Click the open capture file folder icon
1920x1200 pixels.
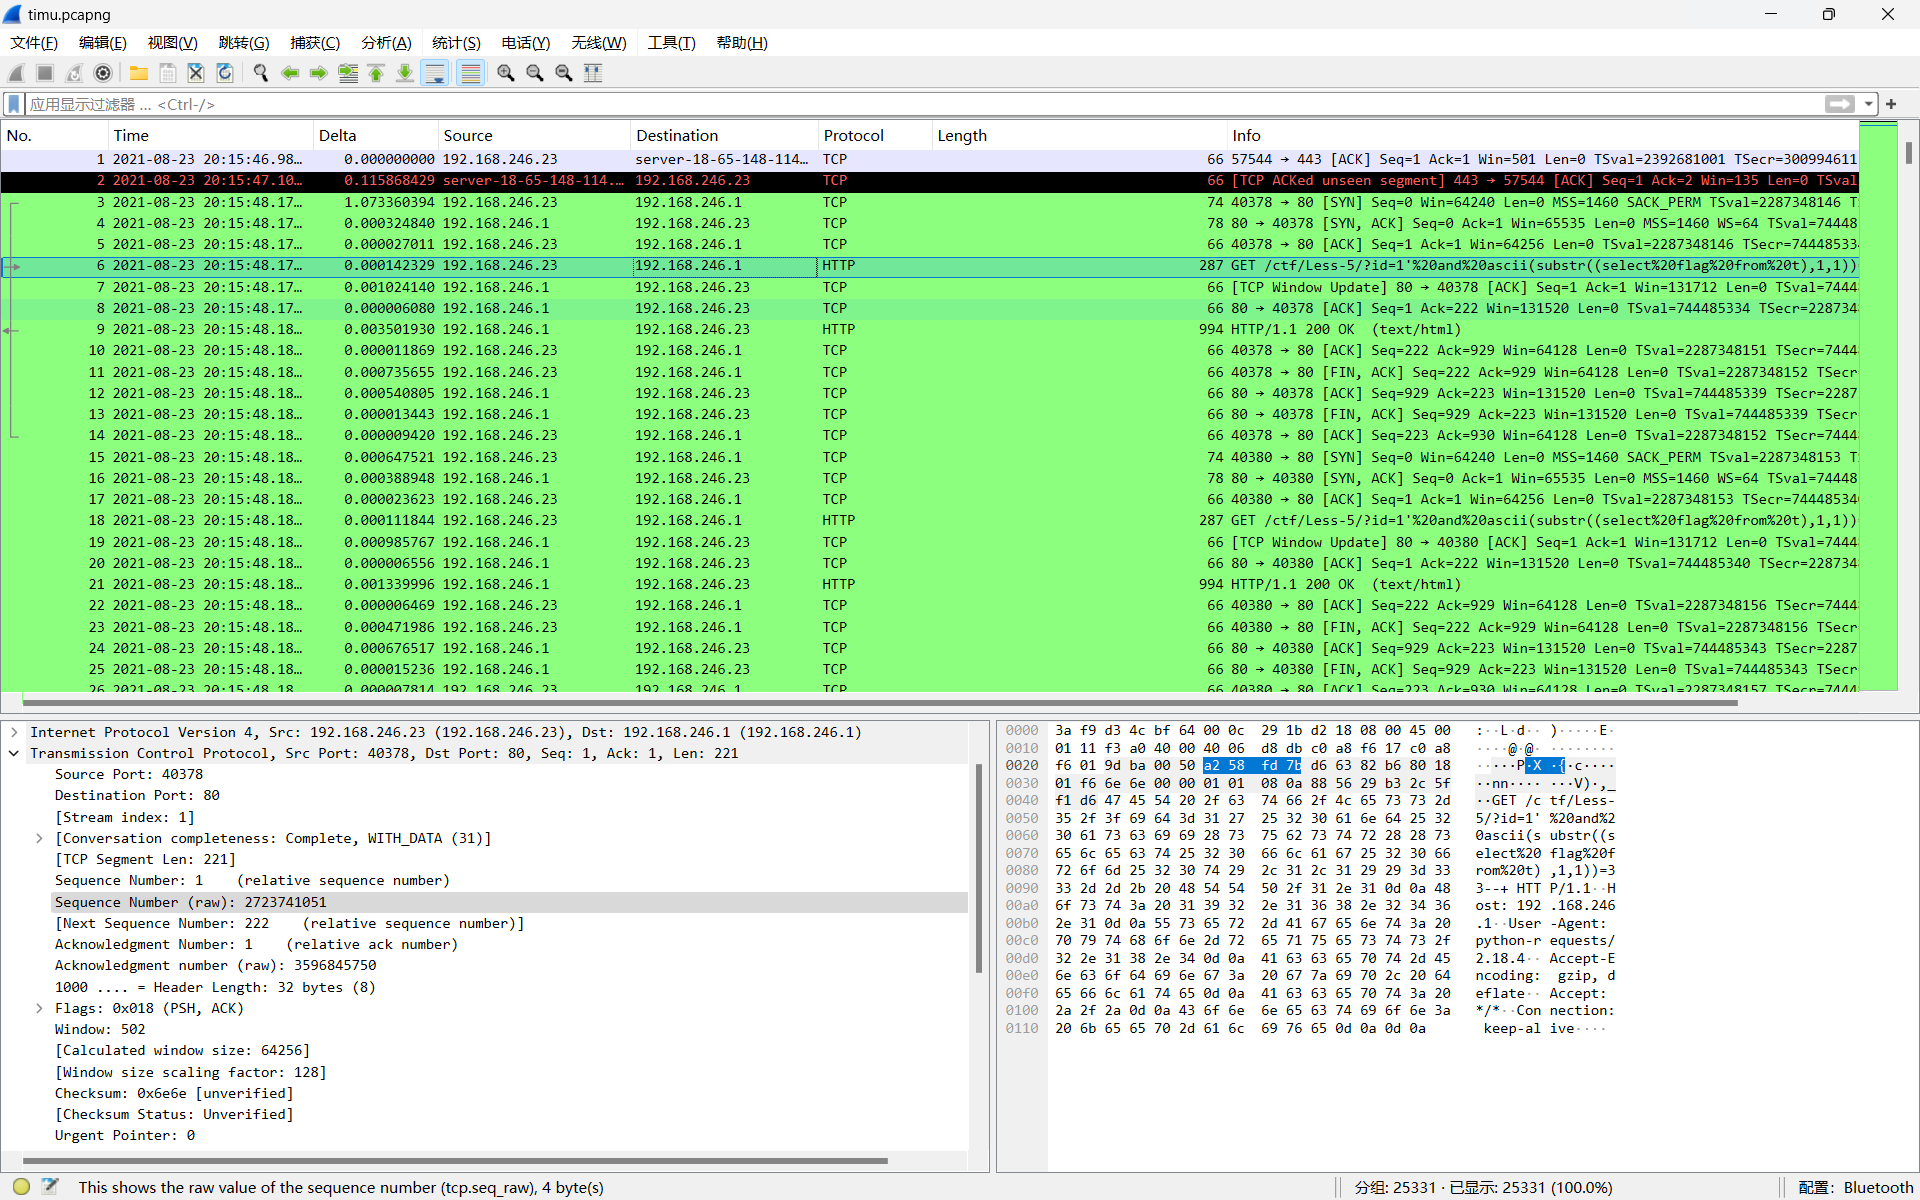coord(139,73)
